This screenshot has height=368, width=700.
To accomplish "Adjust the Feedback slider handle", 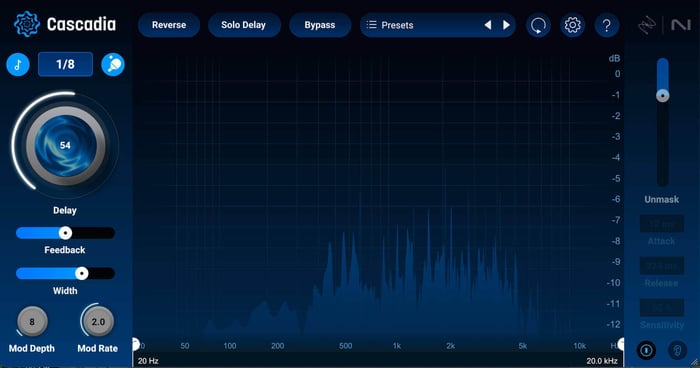I will tap(65, 233).
